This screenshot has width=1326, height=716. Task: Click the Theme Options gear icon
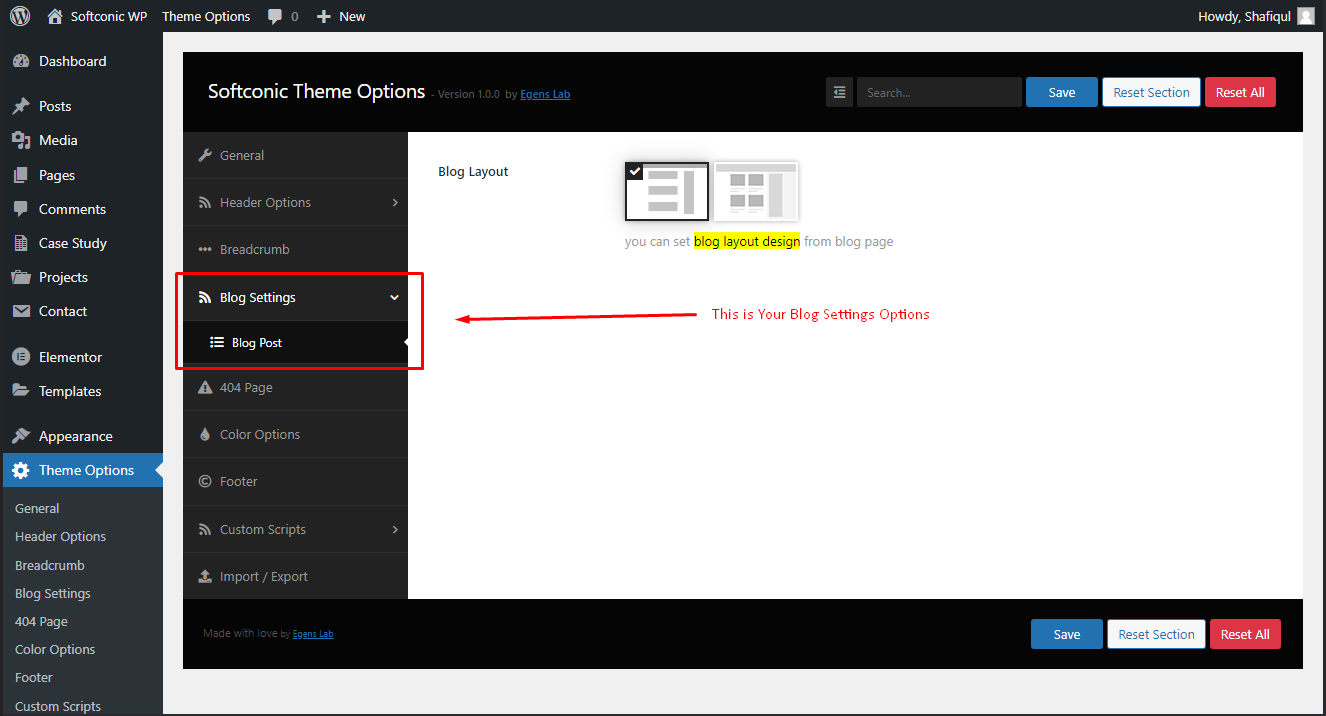point(21,470)
